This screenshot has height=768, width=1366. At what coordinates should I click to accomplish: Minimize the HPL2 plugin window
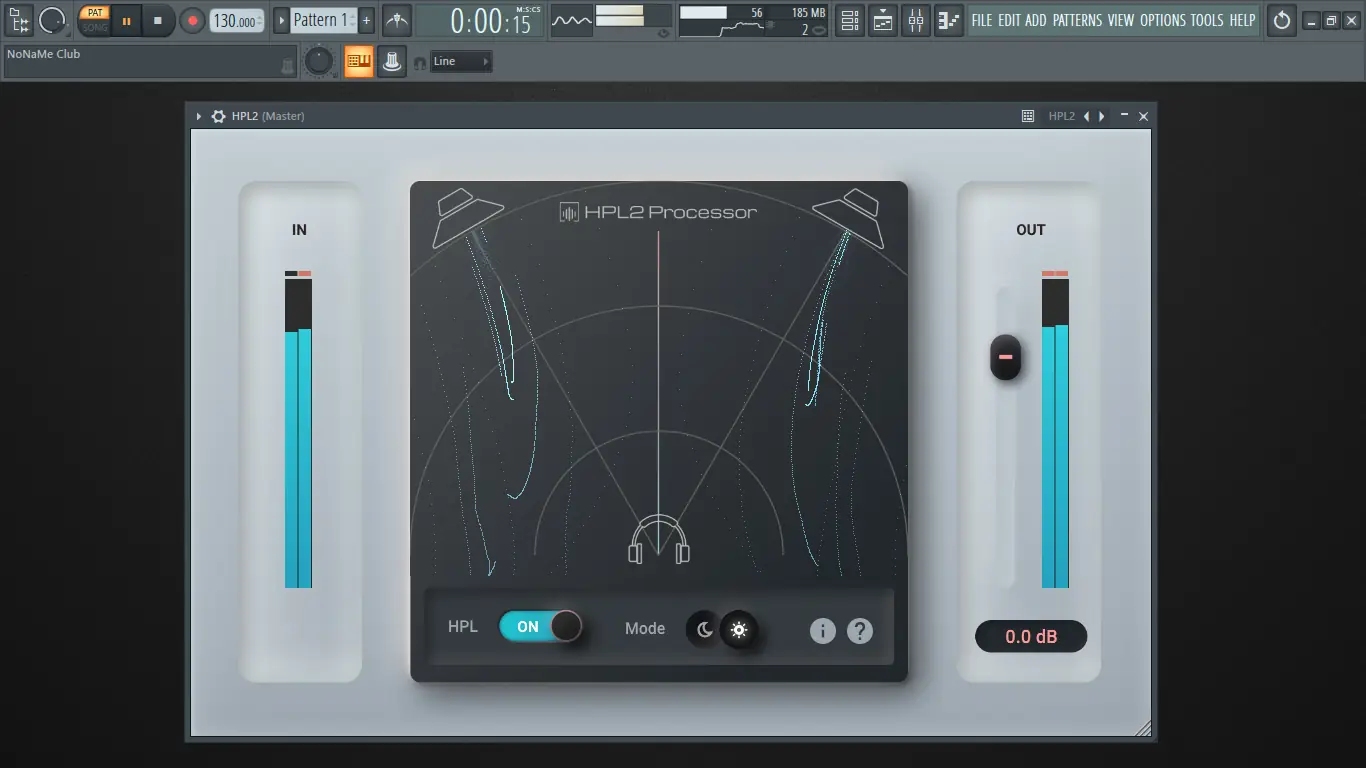(1125, 116)
